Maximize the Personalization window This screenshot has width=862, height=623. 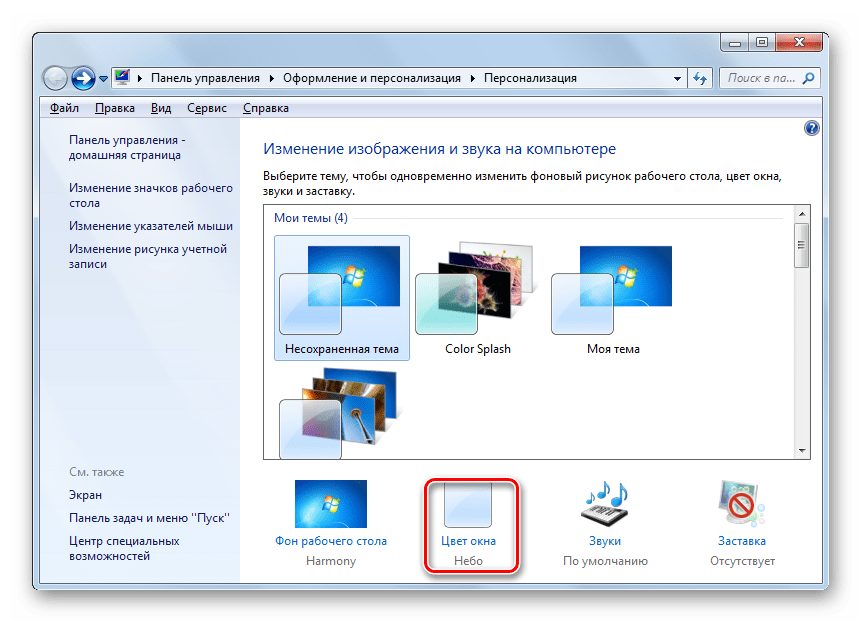click(762, 42)
